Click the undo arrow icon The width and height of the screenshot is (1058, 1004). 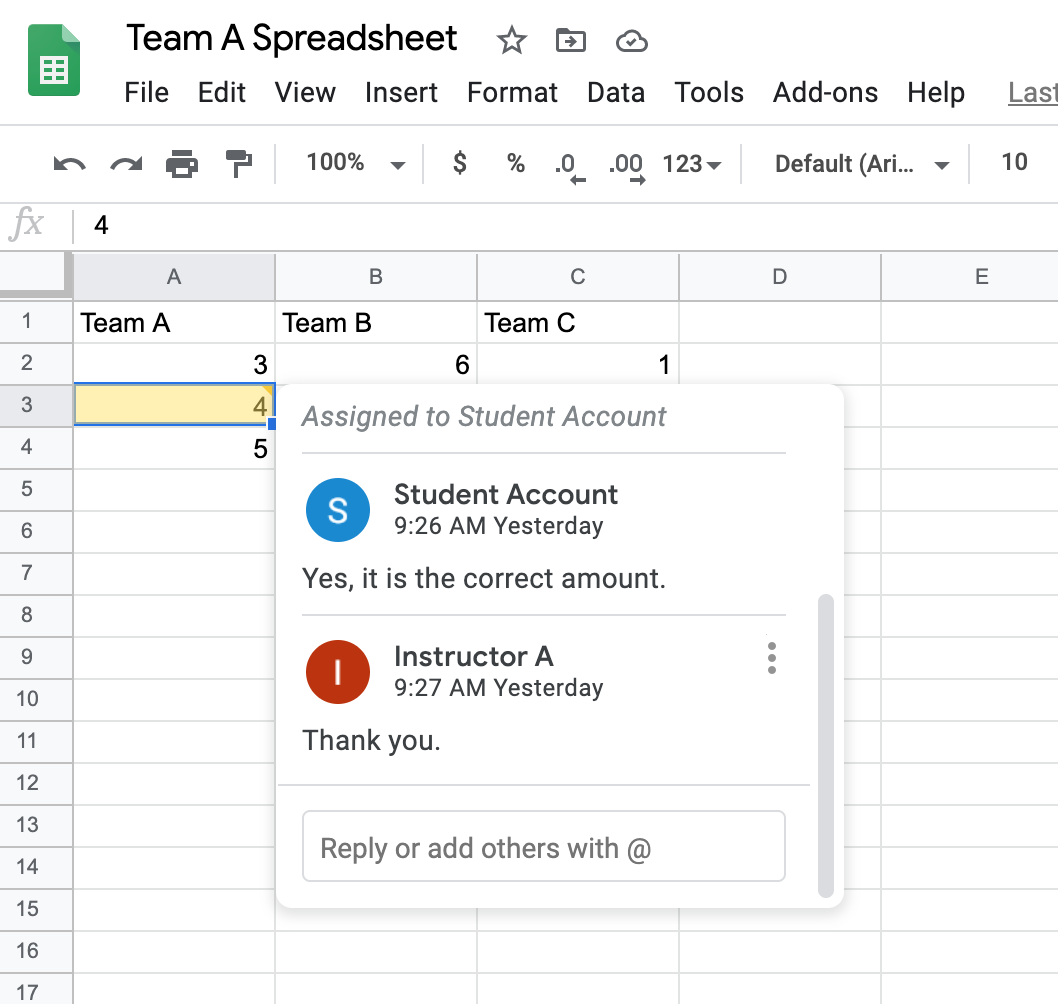pos(69,164)
